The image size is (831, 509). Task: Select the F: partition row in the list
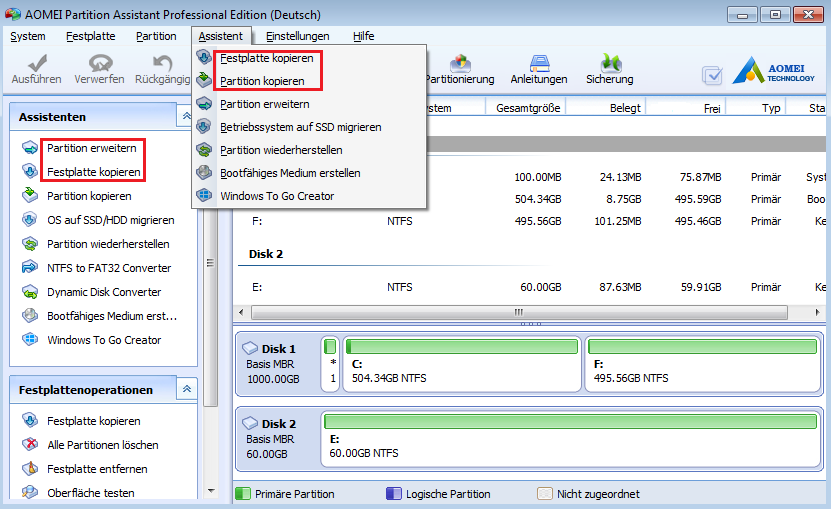click(530, 221)
